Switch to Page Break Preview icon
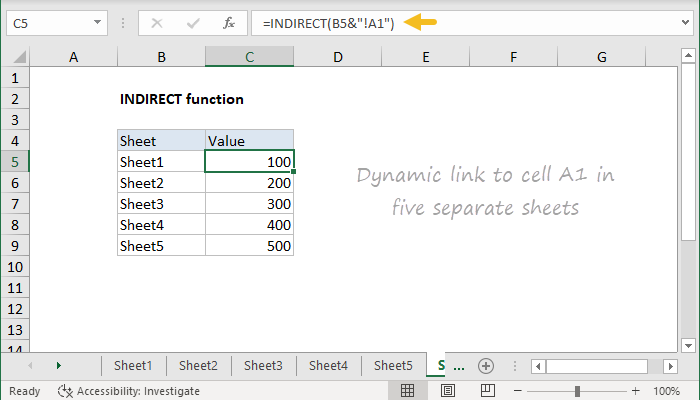Viewport: 700px width, 400px height. (488, 391)
